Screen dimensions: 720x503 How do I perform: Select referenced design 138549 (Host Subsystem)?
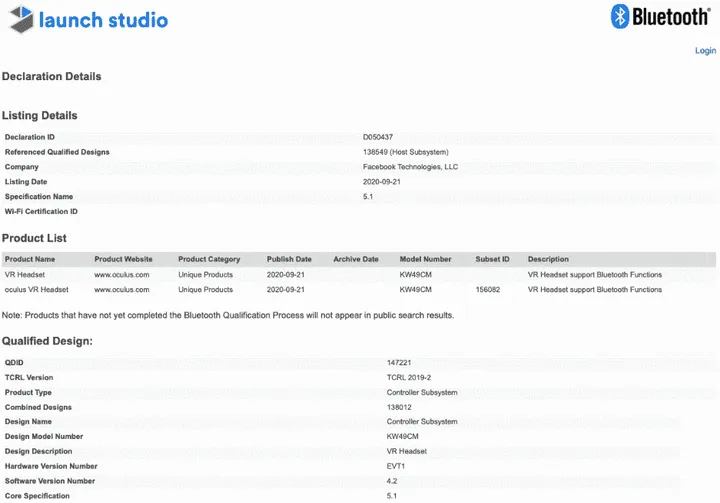click(405, 152)
